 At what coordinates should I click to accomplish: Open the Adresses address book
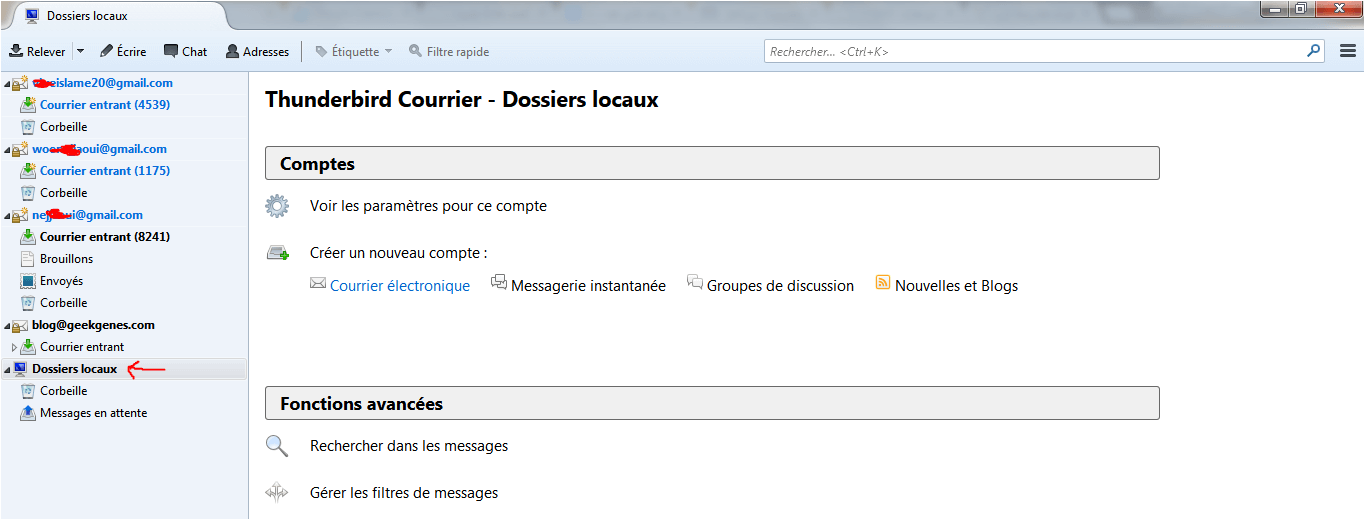pos(258,51)
